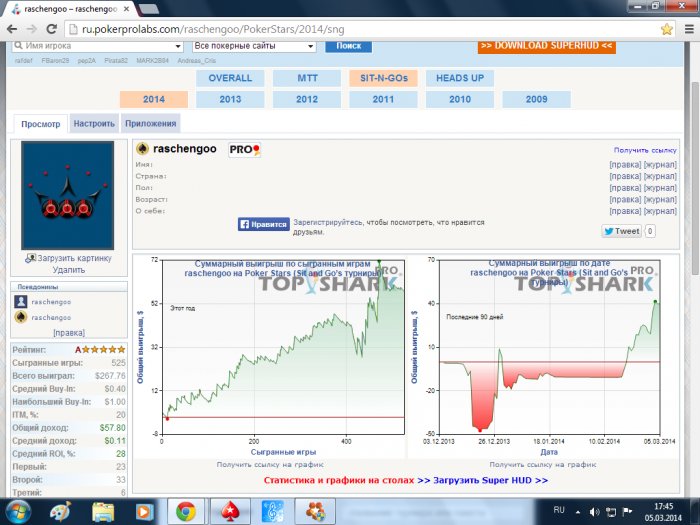Click the DOWNLOAD SUPERHUD banner

tap(546, 46)
